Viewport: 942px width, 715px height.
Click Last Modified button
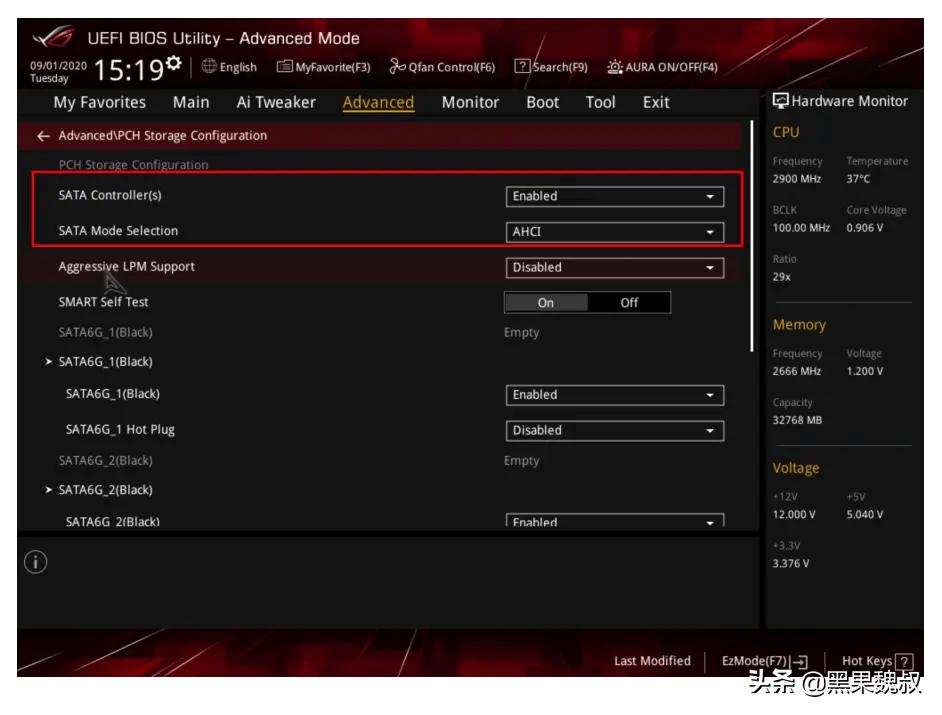pos(652,661)
